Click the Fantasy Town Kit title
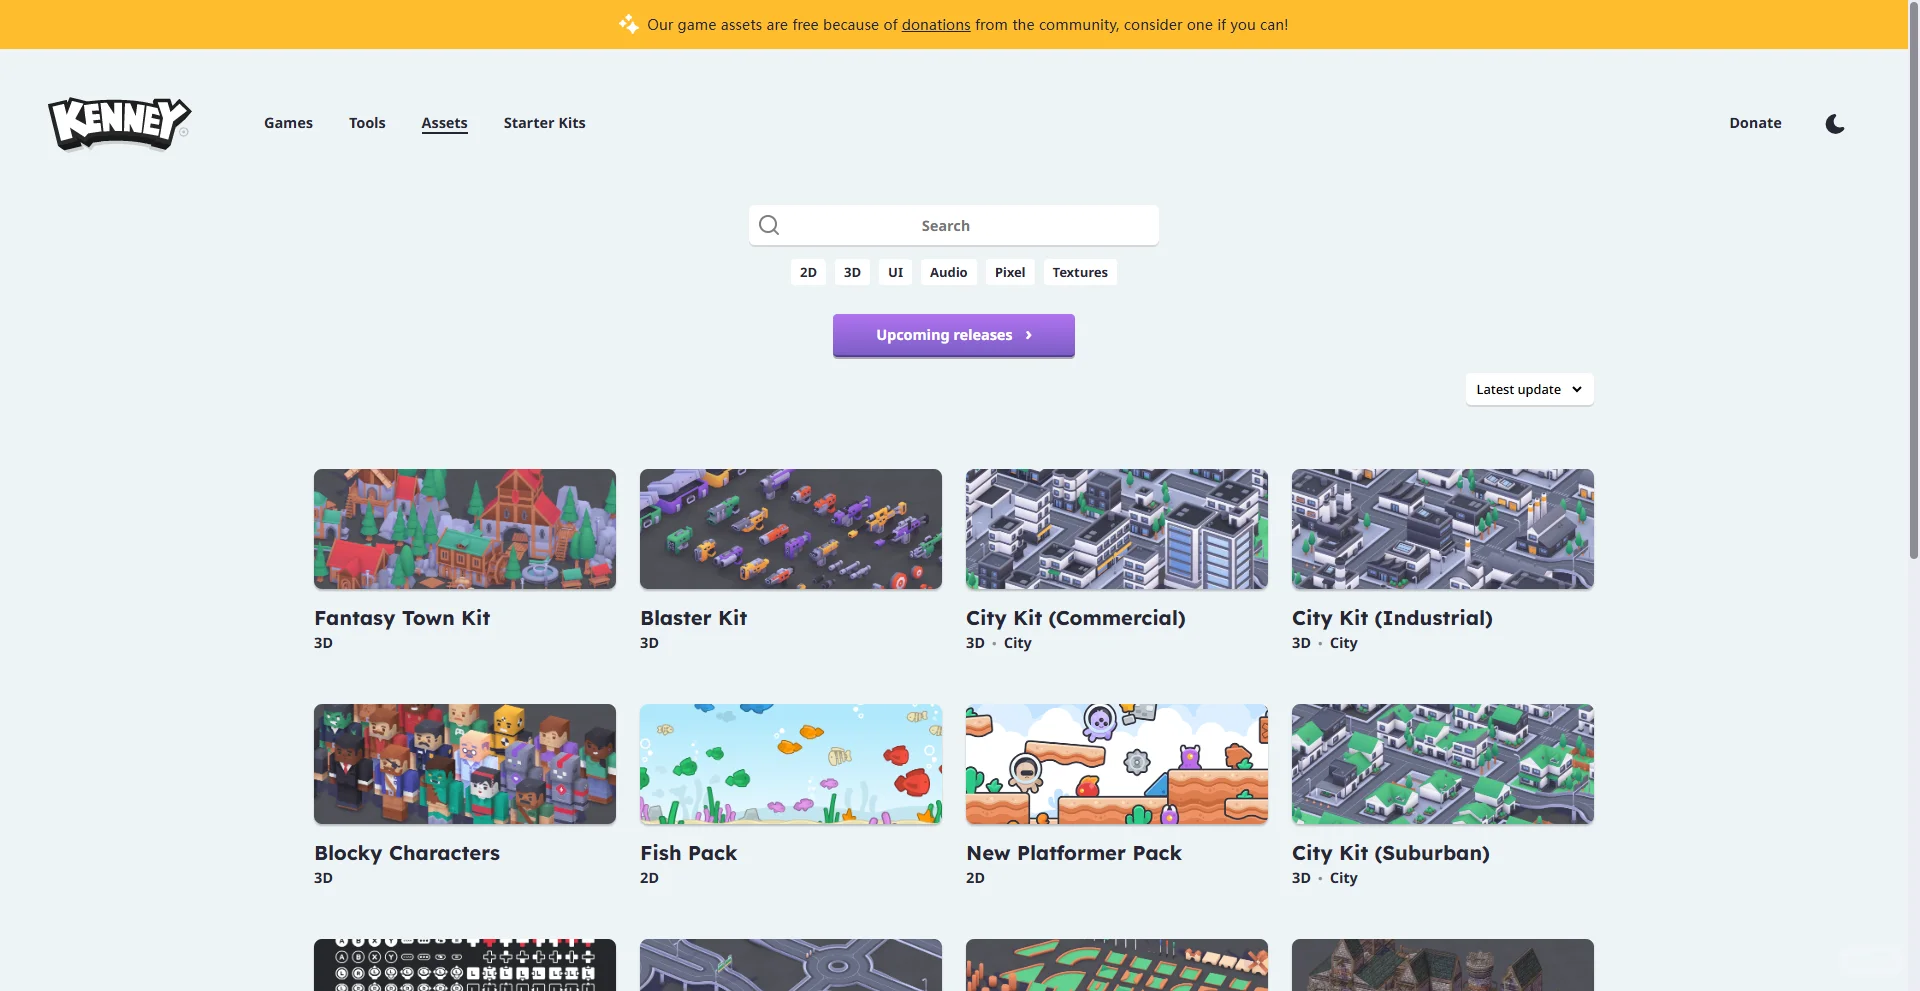This screenshot has height=991, width=1920. click(402, 618)
